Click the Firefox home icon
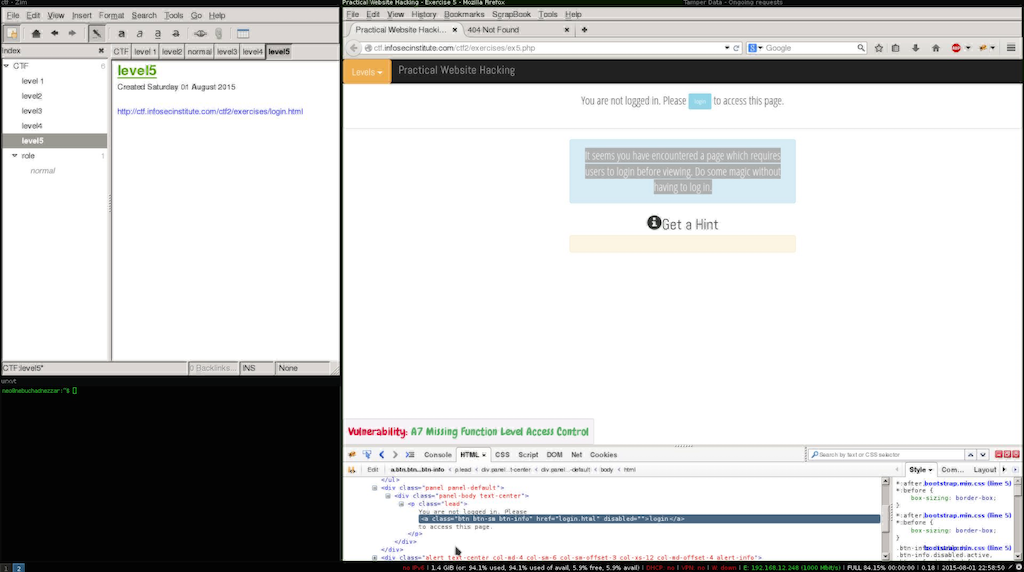Viewport: 1024px width, 572px height. [935, 48]
